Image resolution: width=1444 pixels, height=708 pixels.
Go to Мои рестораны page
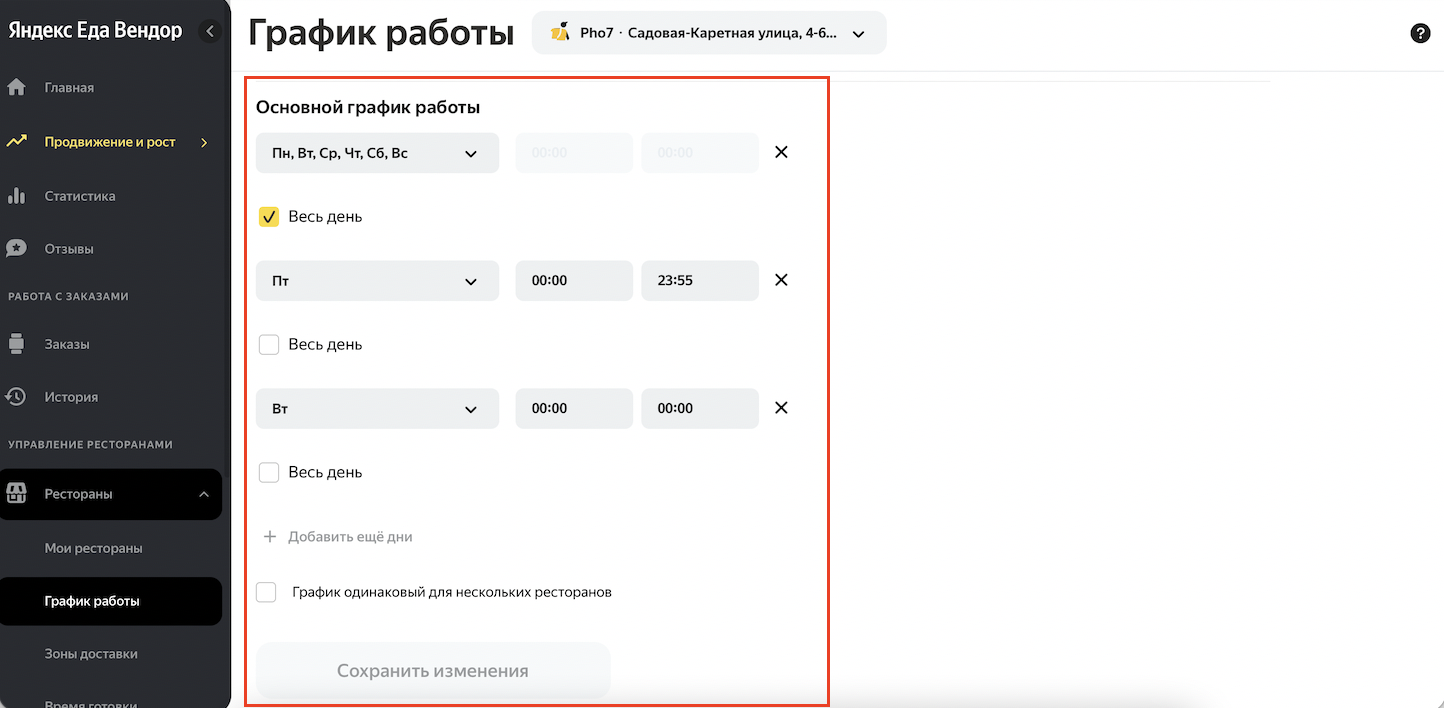93,548
